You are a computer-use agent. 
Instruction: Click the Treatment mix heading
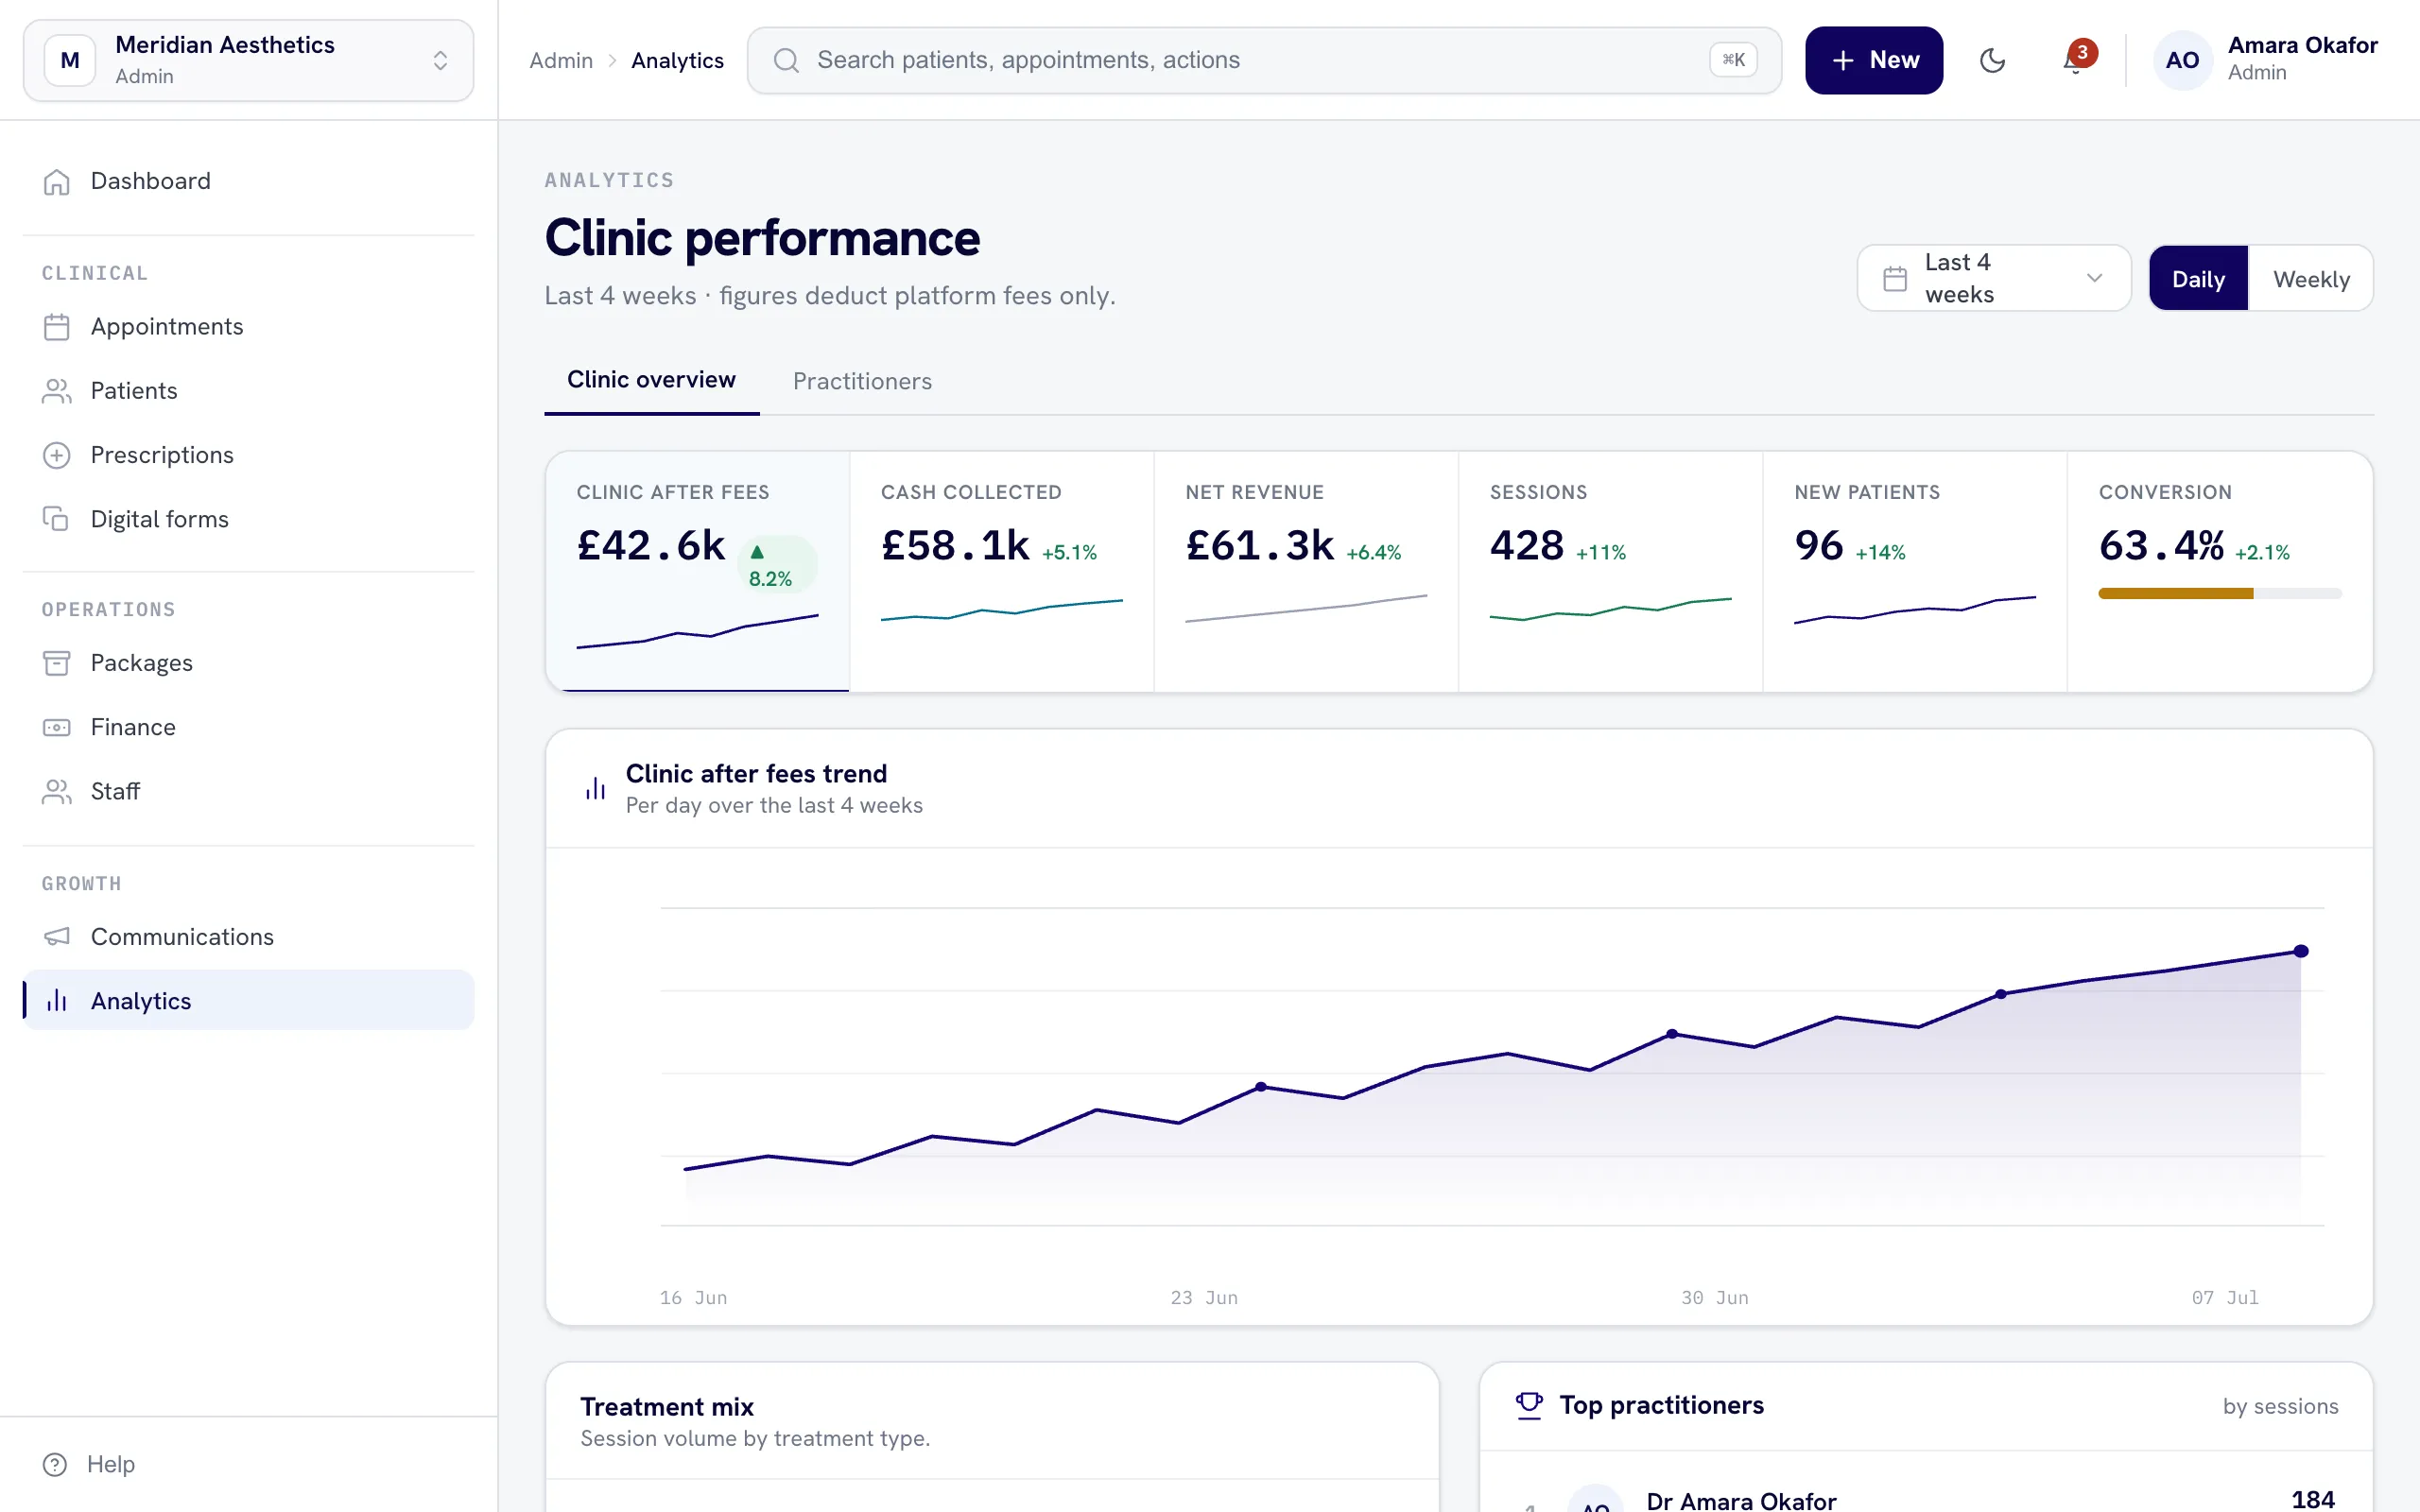pyautogui.click(x=667, y=1407)
